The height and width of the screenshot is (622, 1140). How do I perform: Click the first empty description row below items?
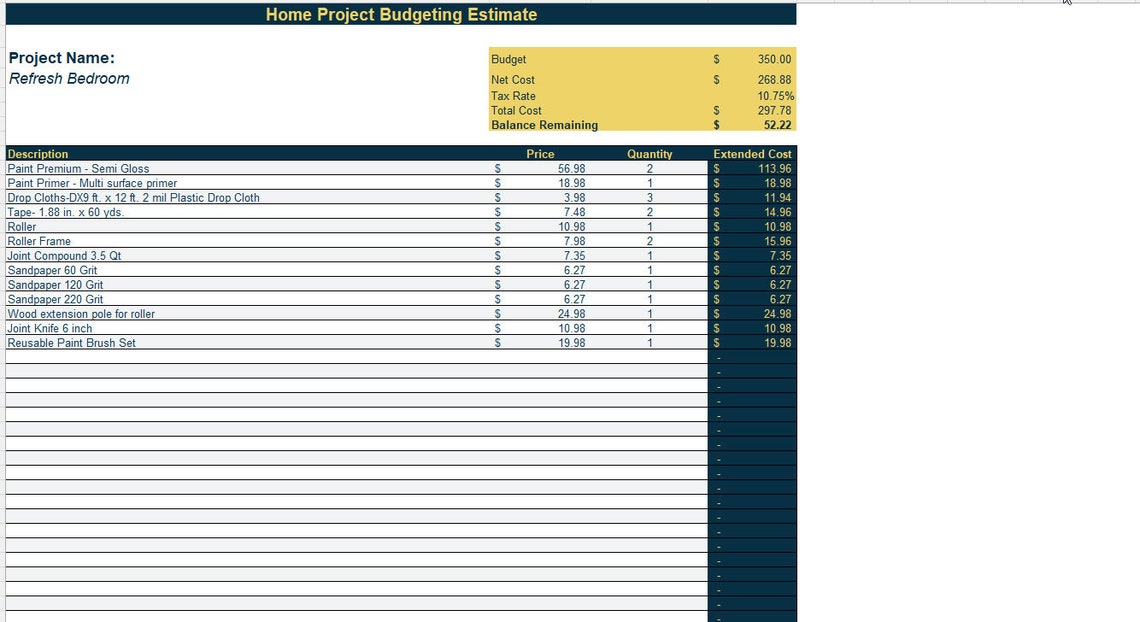coord(200,357)
